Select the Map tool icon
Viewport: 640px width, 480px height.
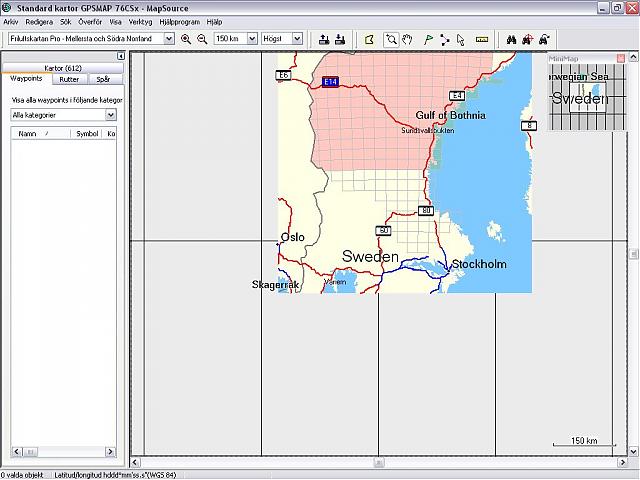coord(369,40)
